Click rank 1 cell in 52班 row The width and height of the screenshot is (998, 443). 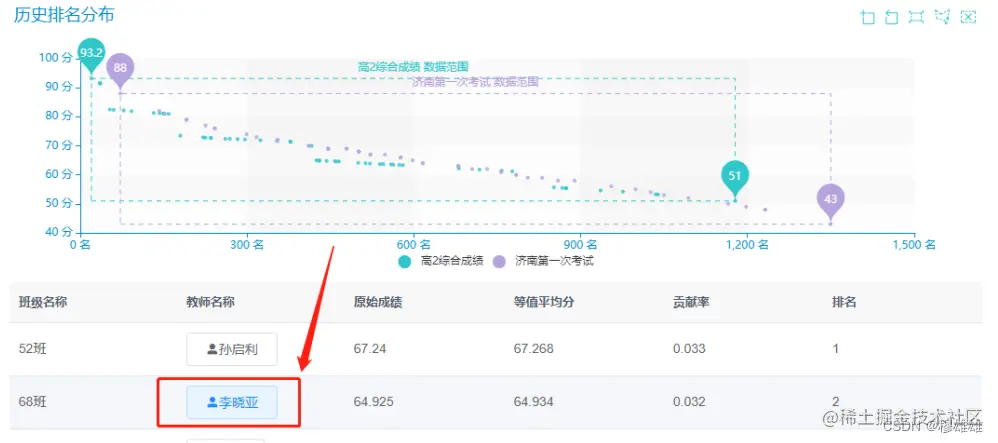[x=836, y=349]
